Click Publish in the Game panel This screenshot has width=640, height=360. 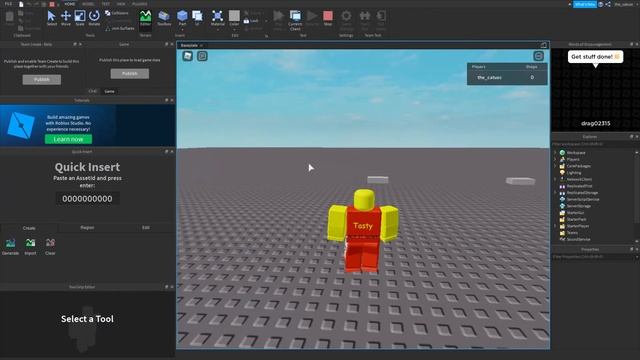click(x=130, y=73)
